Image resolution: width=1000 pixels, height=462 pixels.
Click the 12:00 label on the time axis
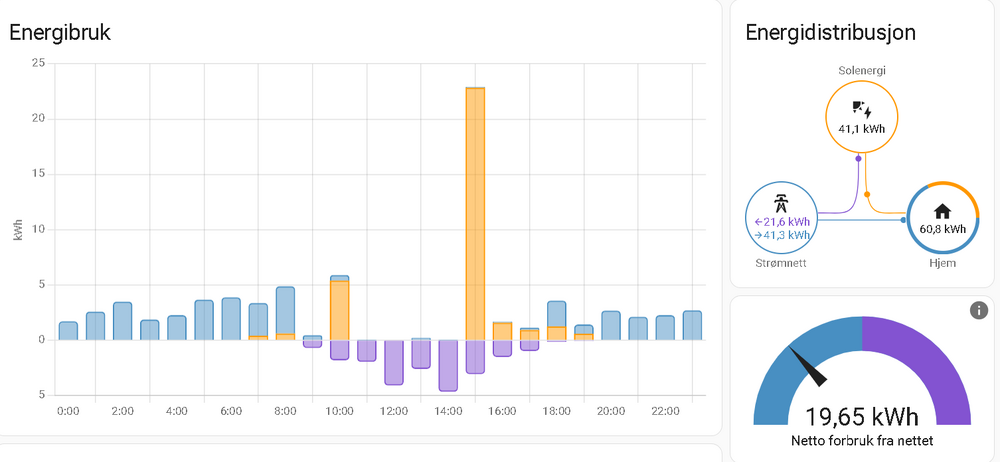pyautogui.click(x=394, y=411)
